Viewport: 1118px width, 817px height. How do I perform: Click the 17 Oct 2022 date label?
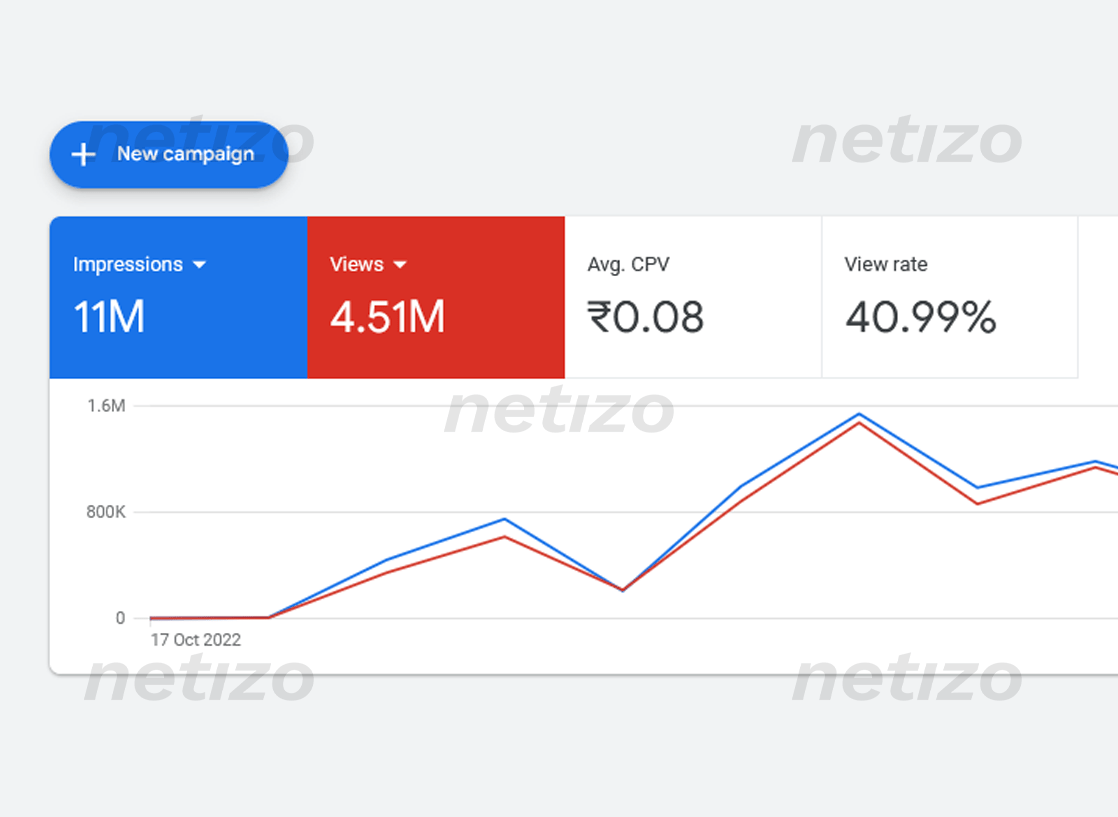[196, 639]
